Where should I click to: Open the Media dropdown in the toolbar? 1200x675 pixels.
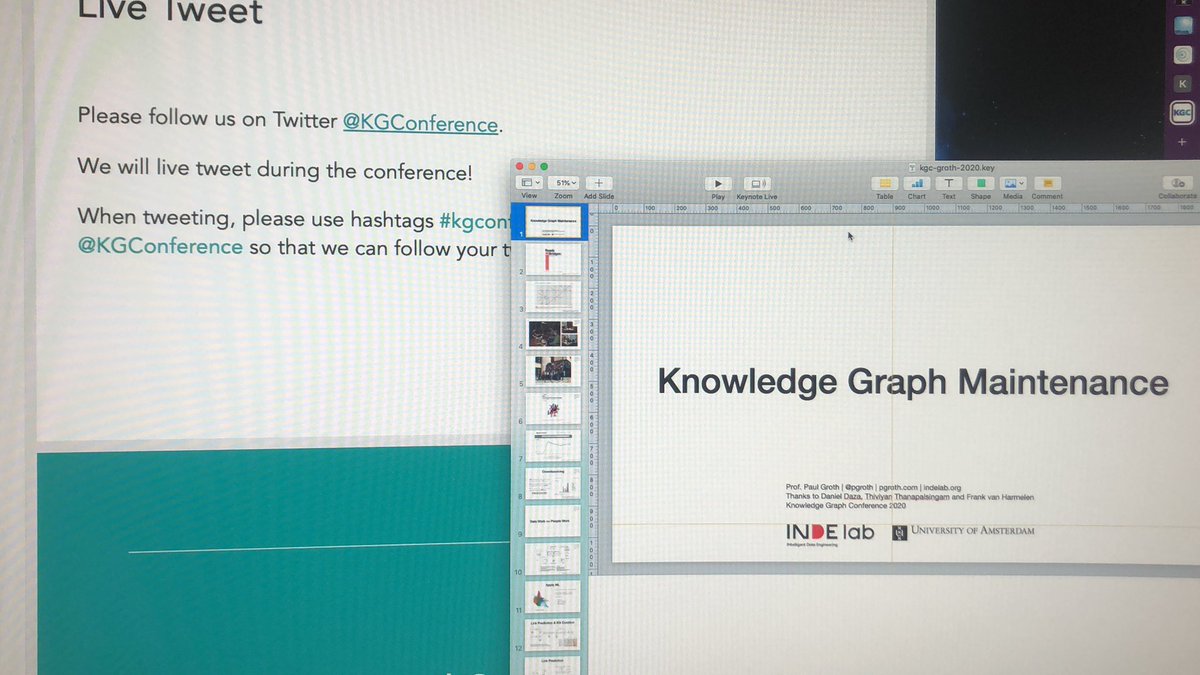tap(1014, 184)
